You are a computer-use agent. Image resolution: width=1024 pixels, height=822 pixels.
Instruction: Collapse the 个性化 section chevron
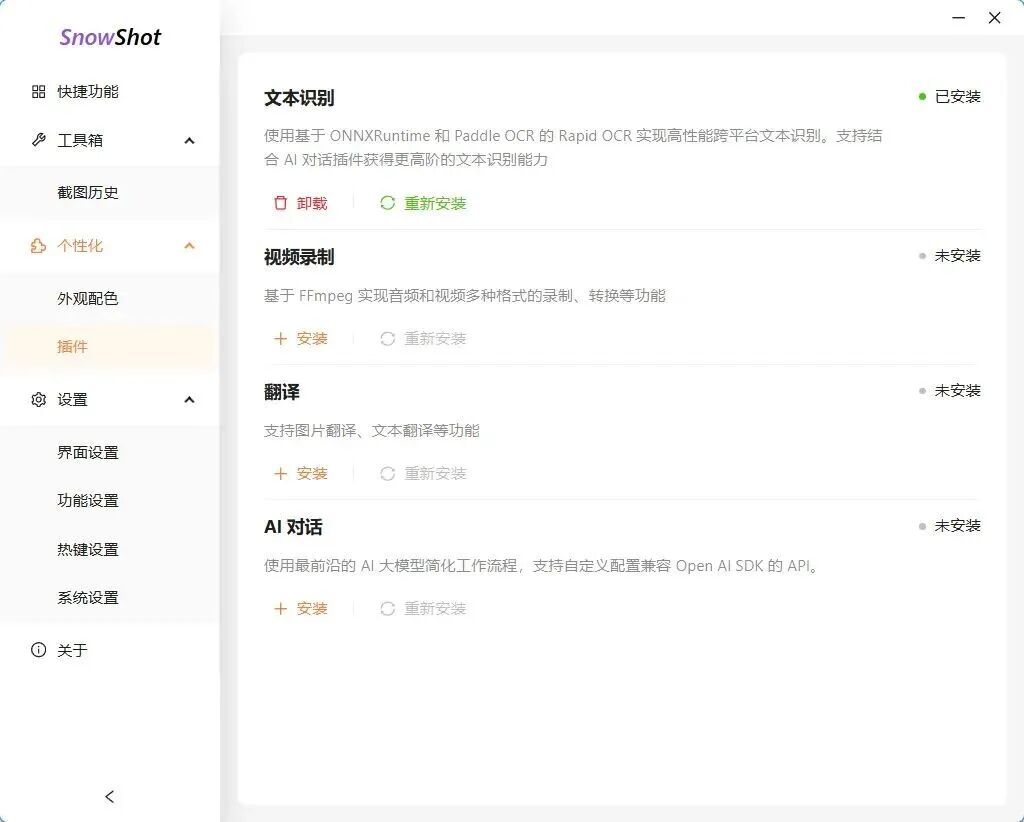tap(189, 245)
